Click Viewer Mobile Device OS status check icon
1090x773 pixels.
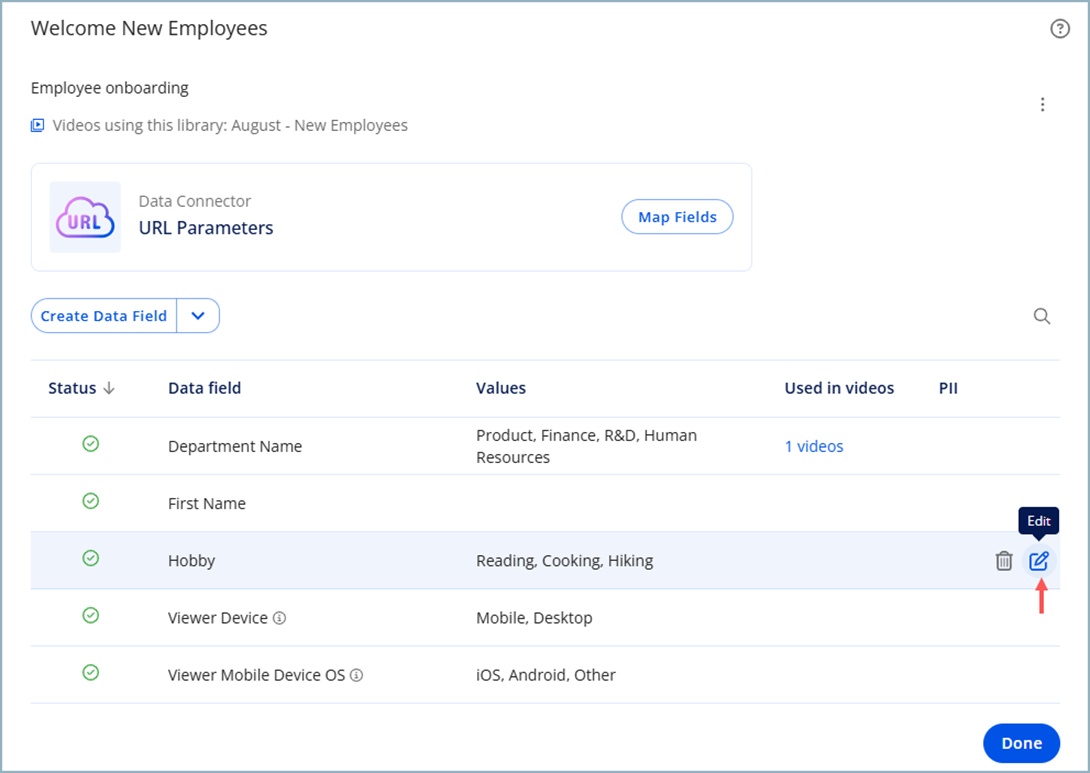90,672
